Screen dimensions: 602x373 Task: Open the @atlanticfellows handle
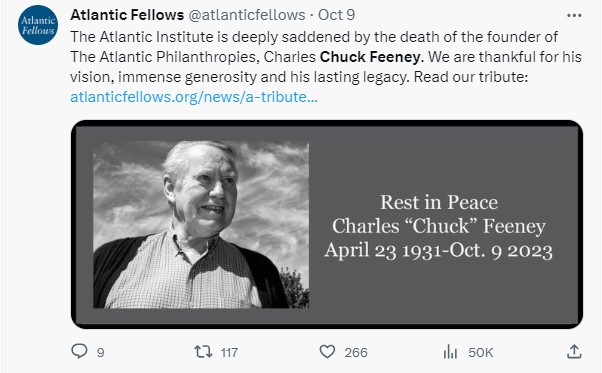pyautogui.click(x=246, y=15)
